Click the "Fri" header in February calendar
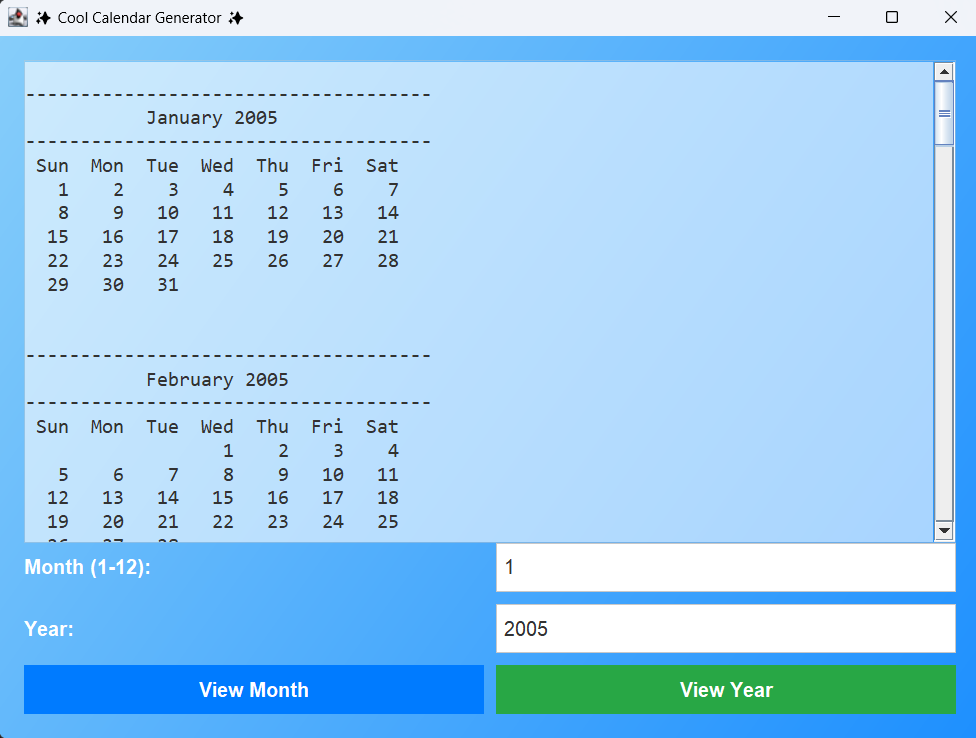Screen dimensions: 976x738 327,427
